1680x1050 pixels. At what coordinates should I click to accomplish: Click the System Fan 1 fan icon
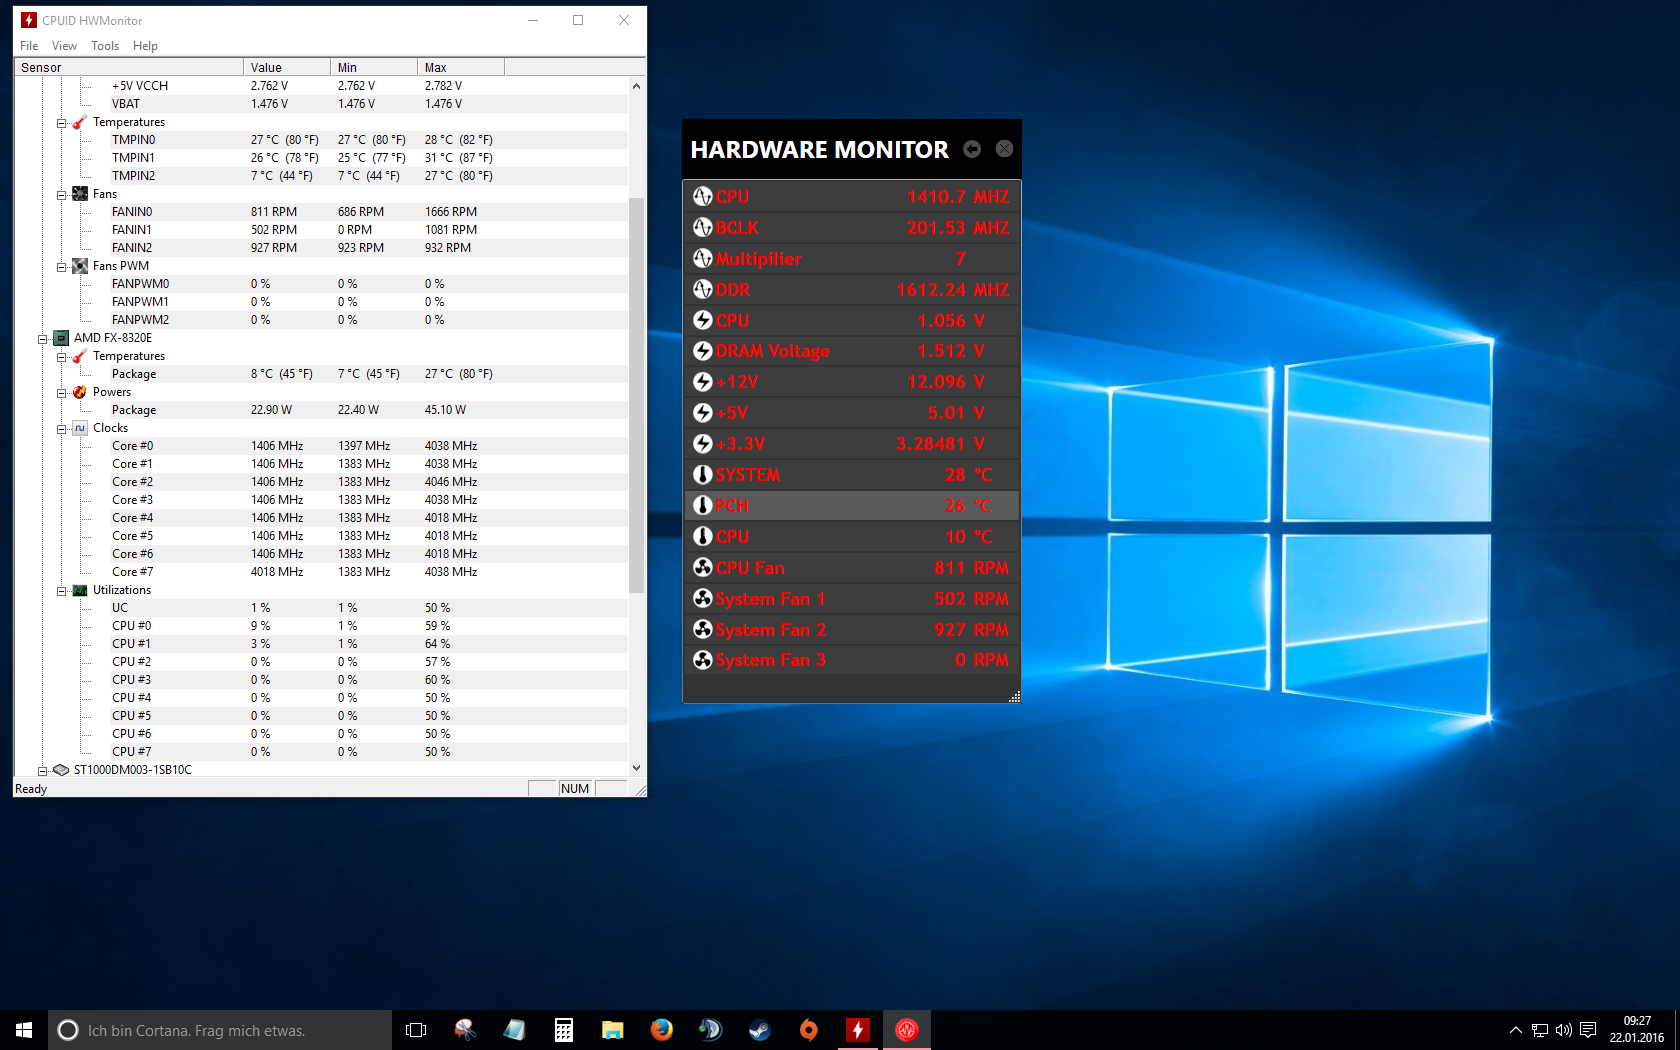pos(703,599)
